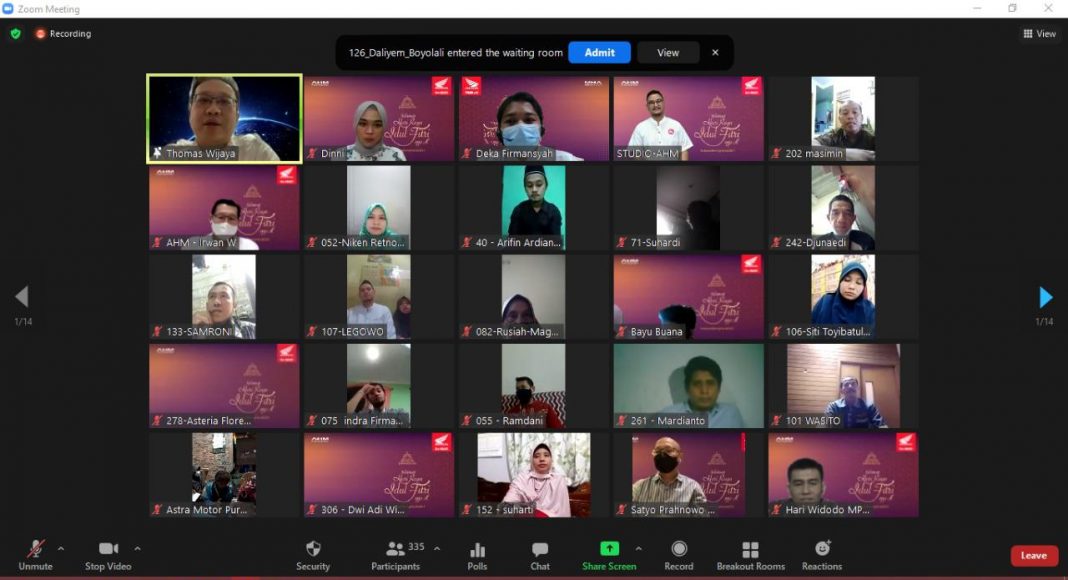This screenshot has width=1068, height=580.
Task: Open the Reactions smiley icon
Action: point(822,549)
